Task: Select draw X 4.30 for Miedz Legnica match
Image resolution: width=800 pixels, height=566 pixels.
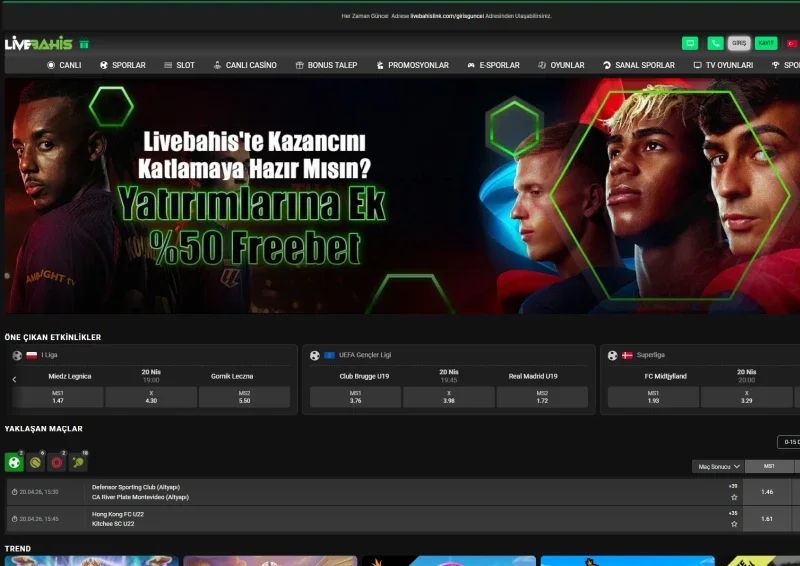Action: pyautogui.click(x=151, y=397)
